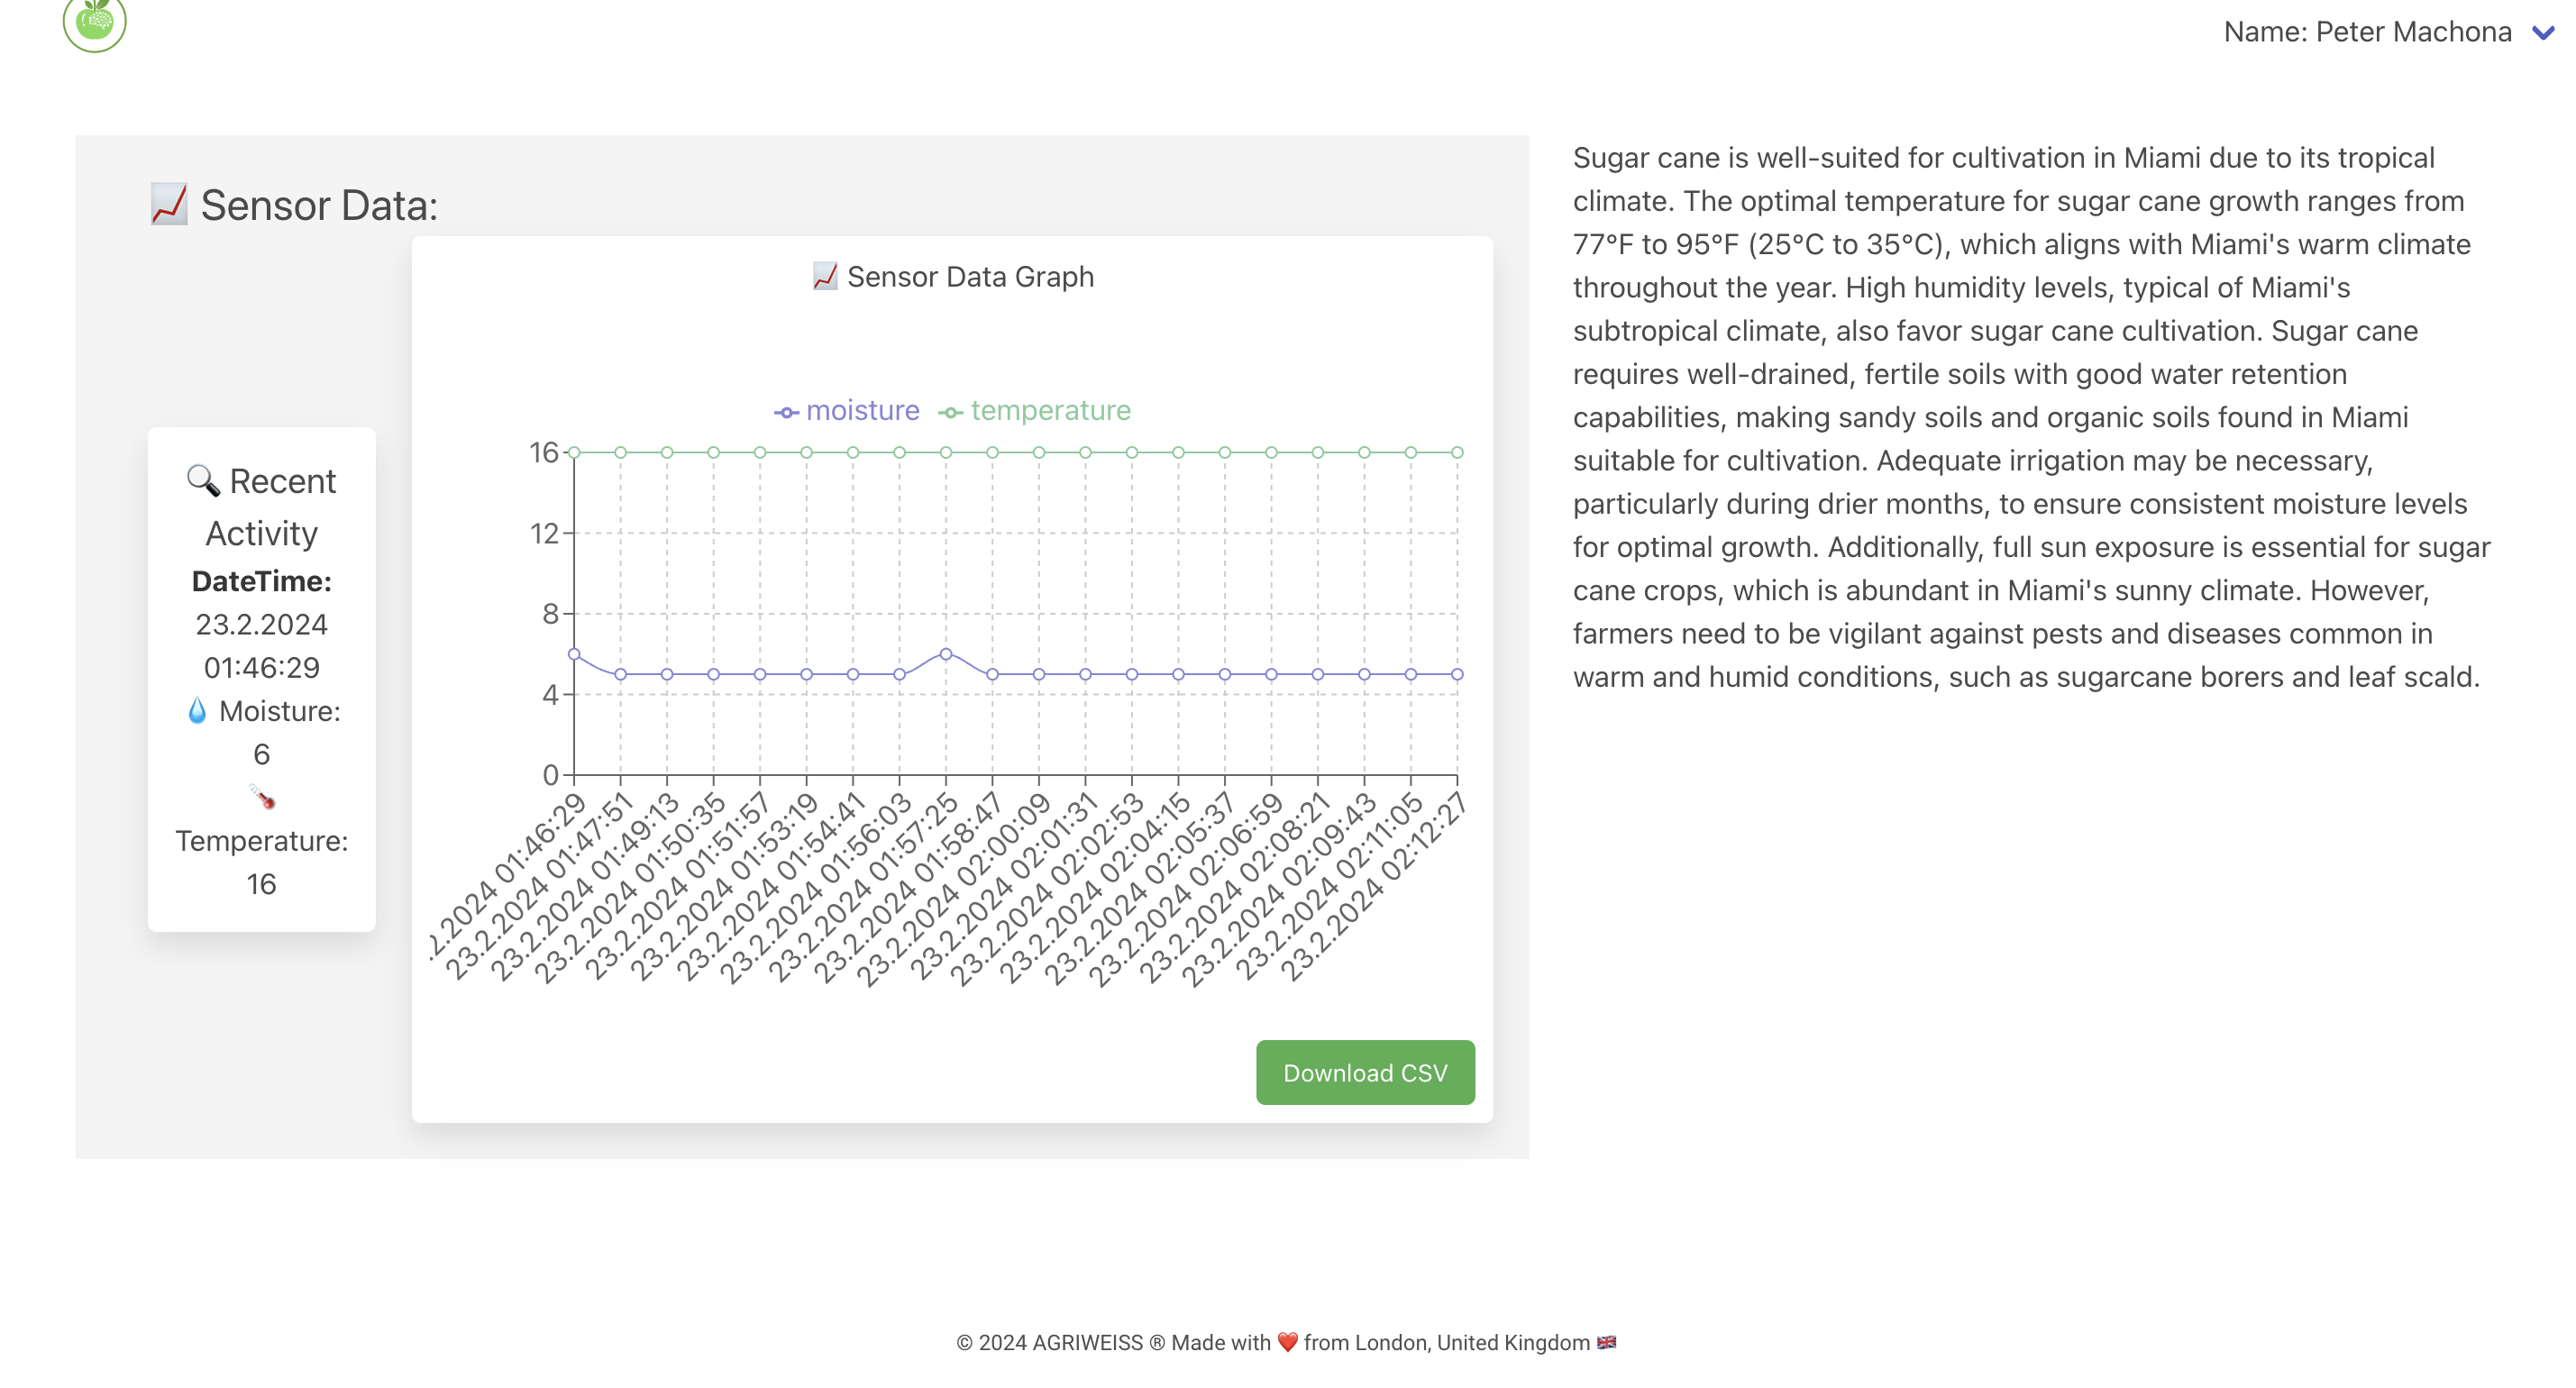The width and height of the screenshot is (2576, 1388).
Task: Click the red heart icon in footer
Action: 1287,1342
